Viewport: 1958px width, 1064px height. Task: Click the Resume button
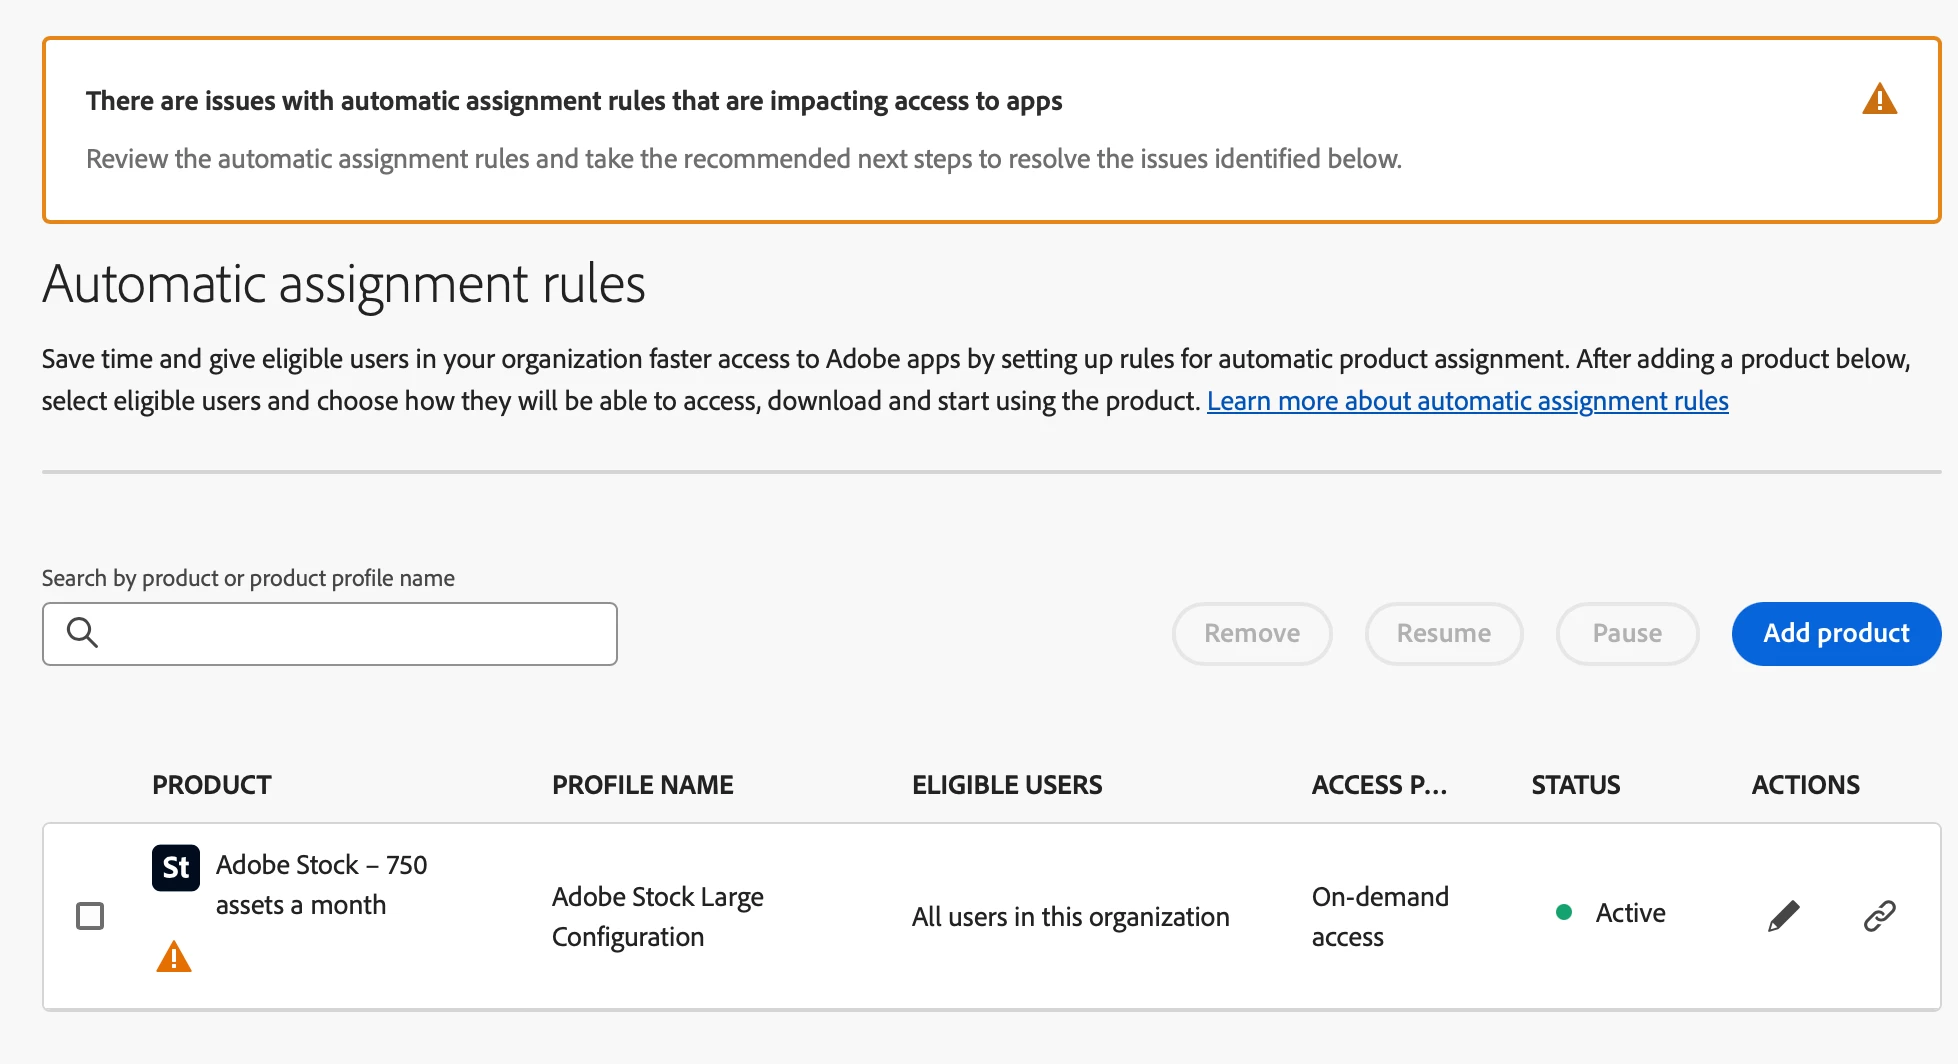click(x=1443, y=633)
